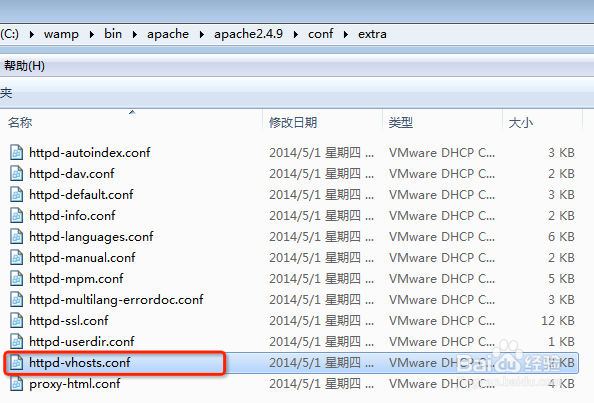
Task: Select file name httpd-default.conf
Action: (81, 195)
